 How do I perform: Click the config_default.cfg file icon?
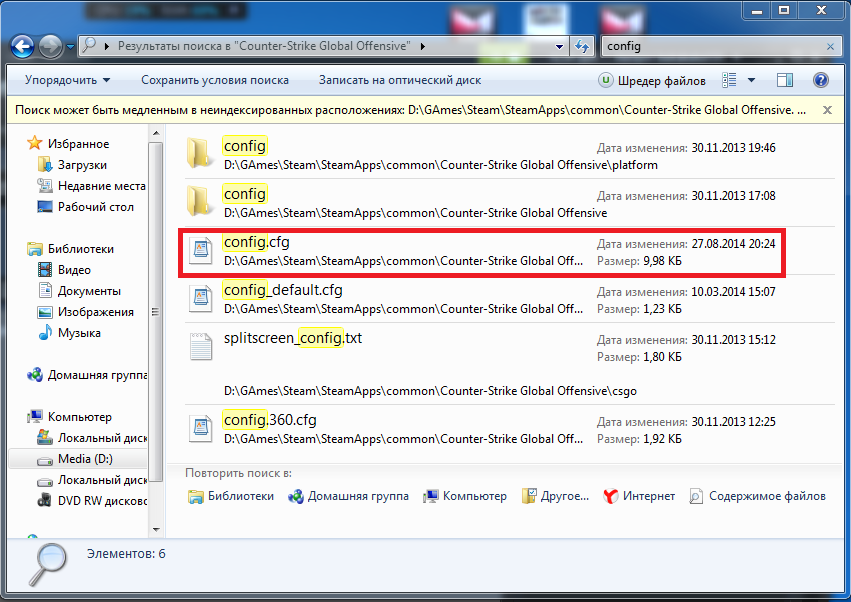[x=201, y=299]
